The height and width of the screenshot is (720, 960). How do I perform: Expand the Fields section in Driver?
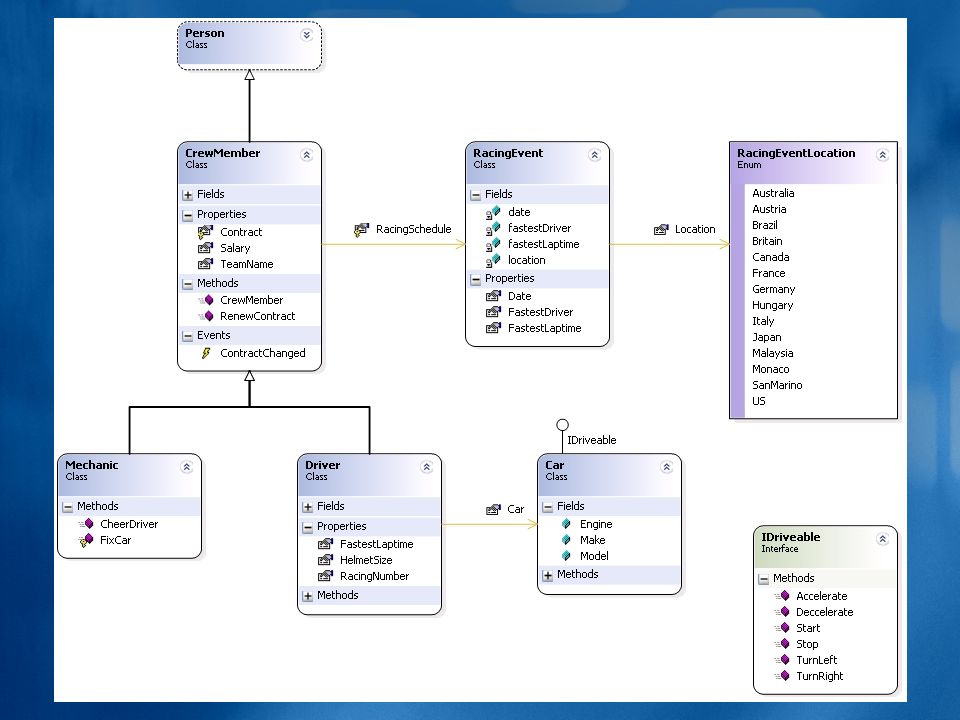(x=307, y=508)
